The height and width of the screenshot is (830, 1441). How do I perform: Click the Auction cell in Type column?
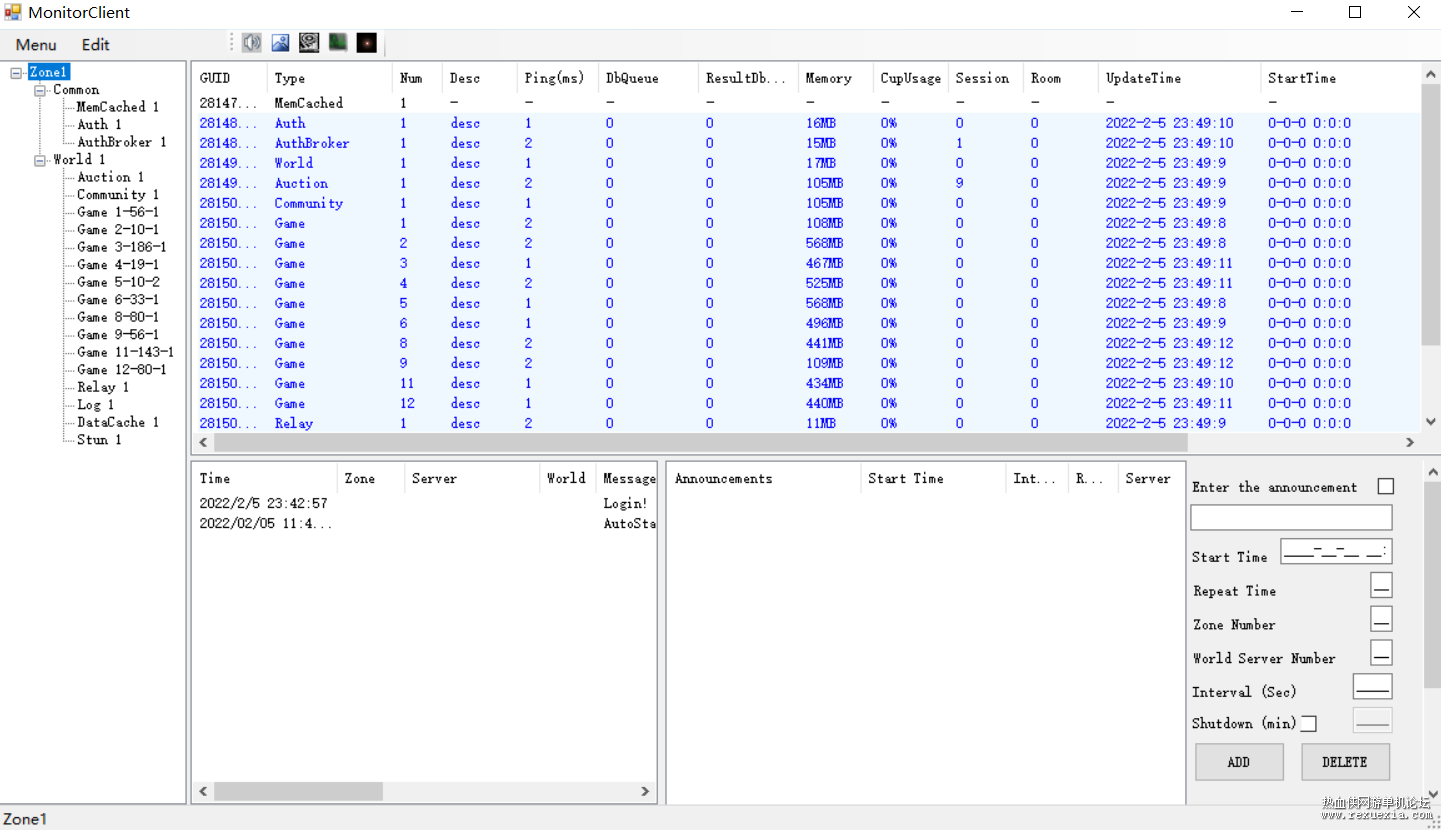(x=301, y=183)
